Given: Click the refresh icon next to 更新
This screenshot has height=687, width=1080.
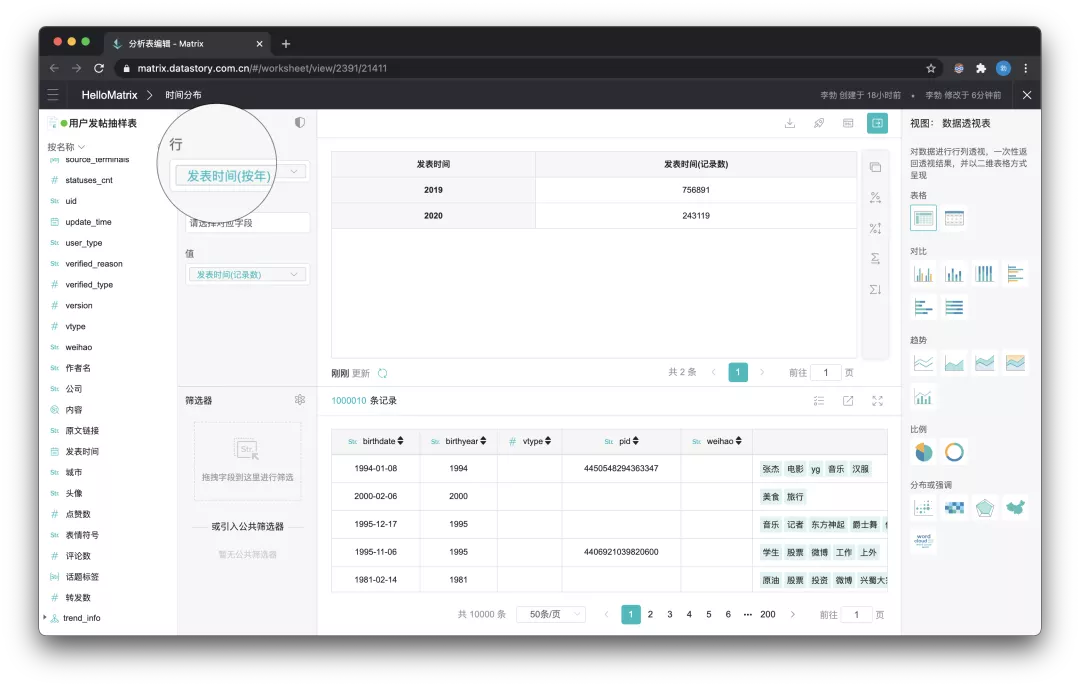Looking at the screenshot, I should coord(382,373).
